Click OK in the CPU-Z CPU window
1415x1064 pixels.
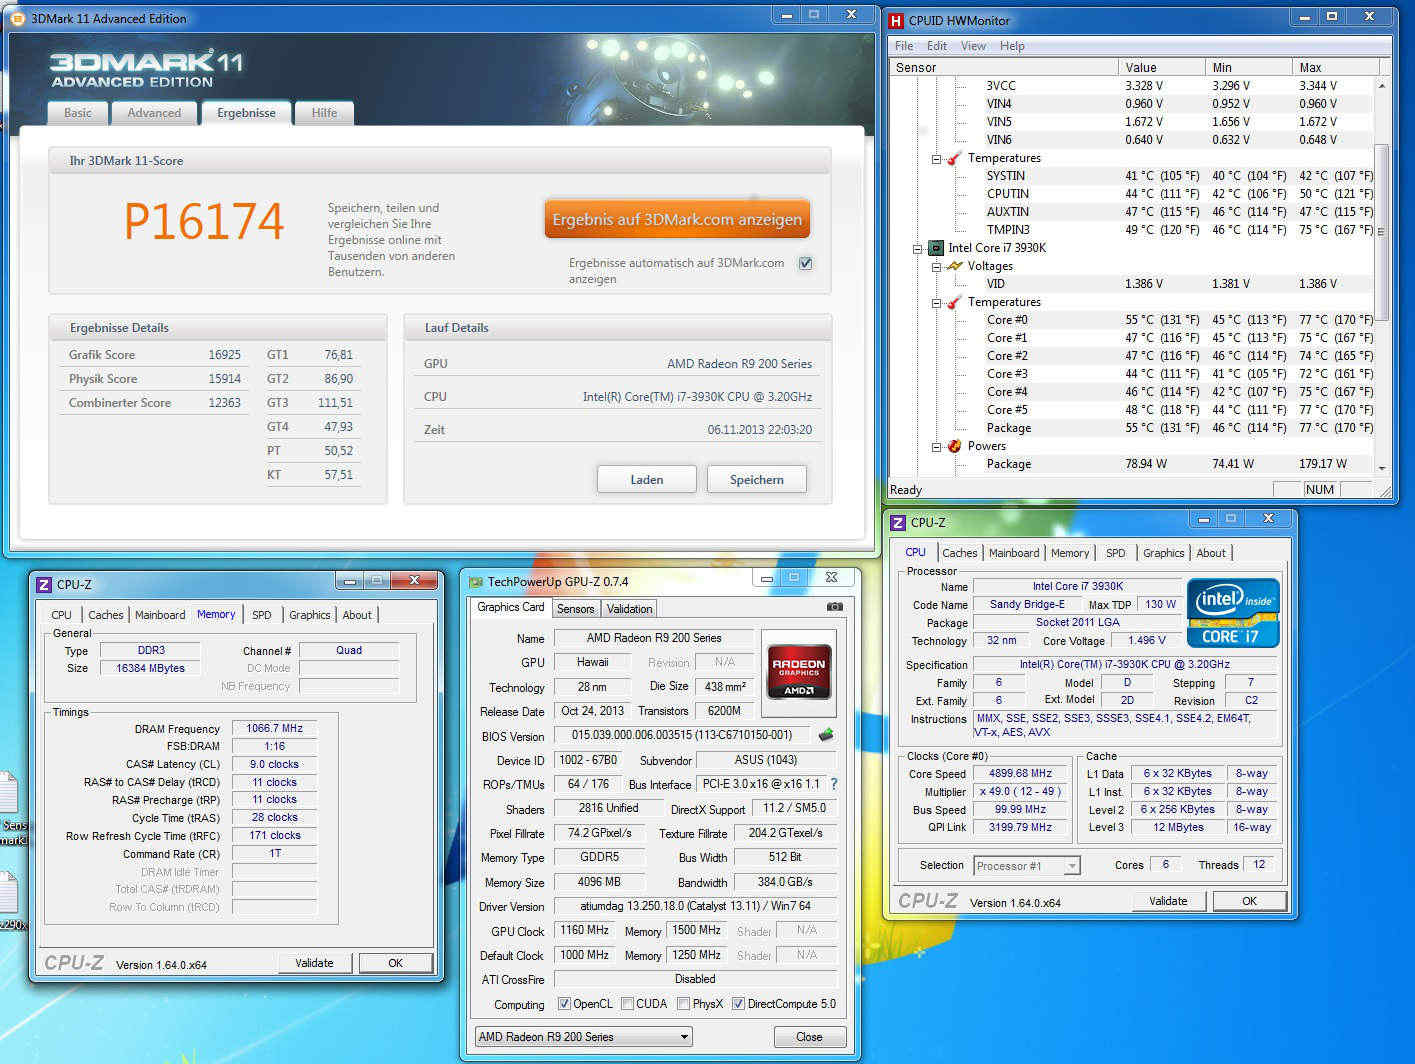click(x=1249, y=901)
